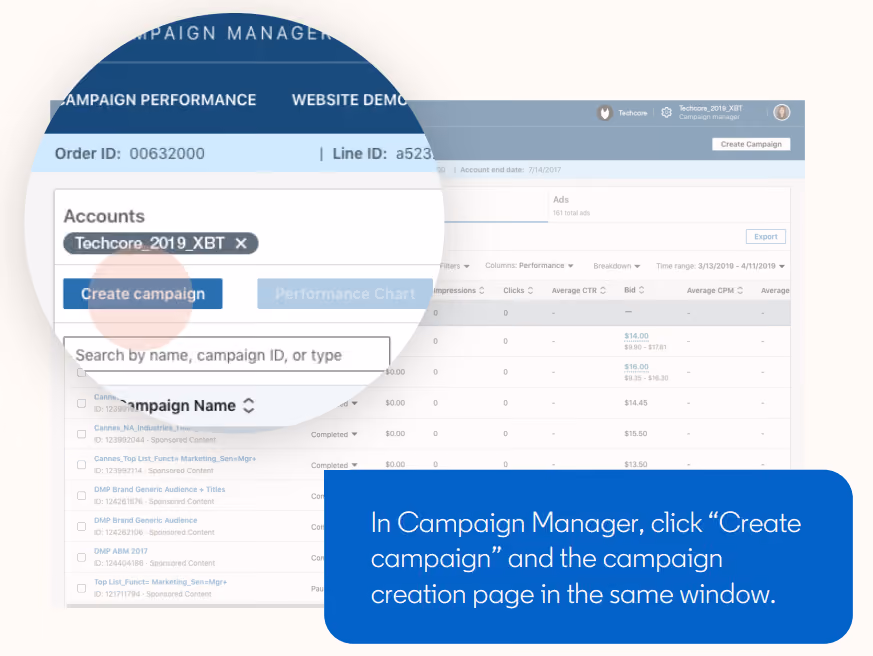Open the Time range dropdown

720,266
